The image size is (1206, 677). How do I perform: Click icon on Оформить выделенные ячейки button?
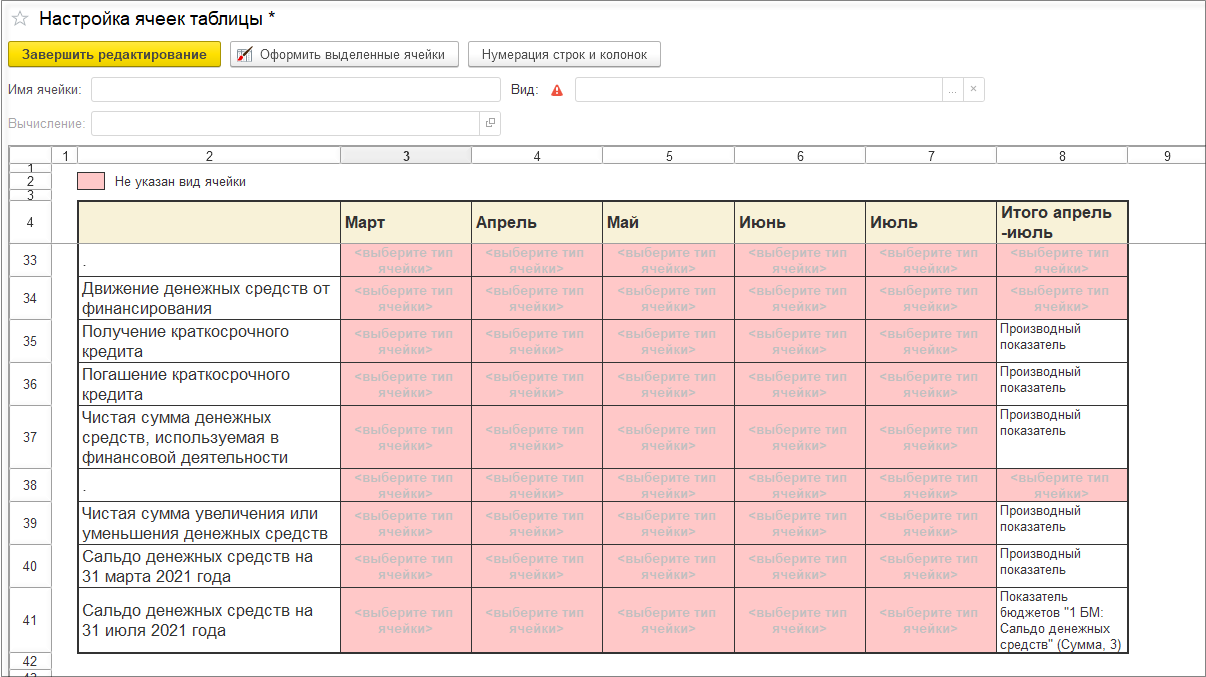coord(245,54)
